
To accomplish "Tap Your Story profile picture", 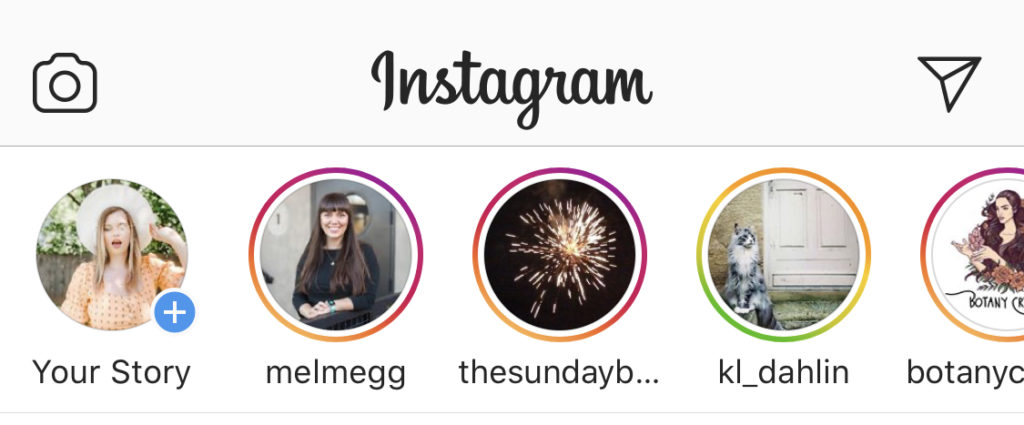I will point(112,255).
